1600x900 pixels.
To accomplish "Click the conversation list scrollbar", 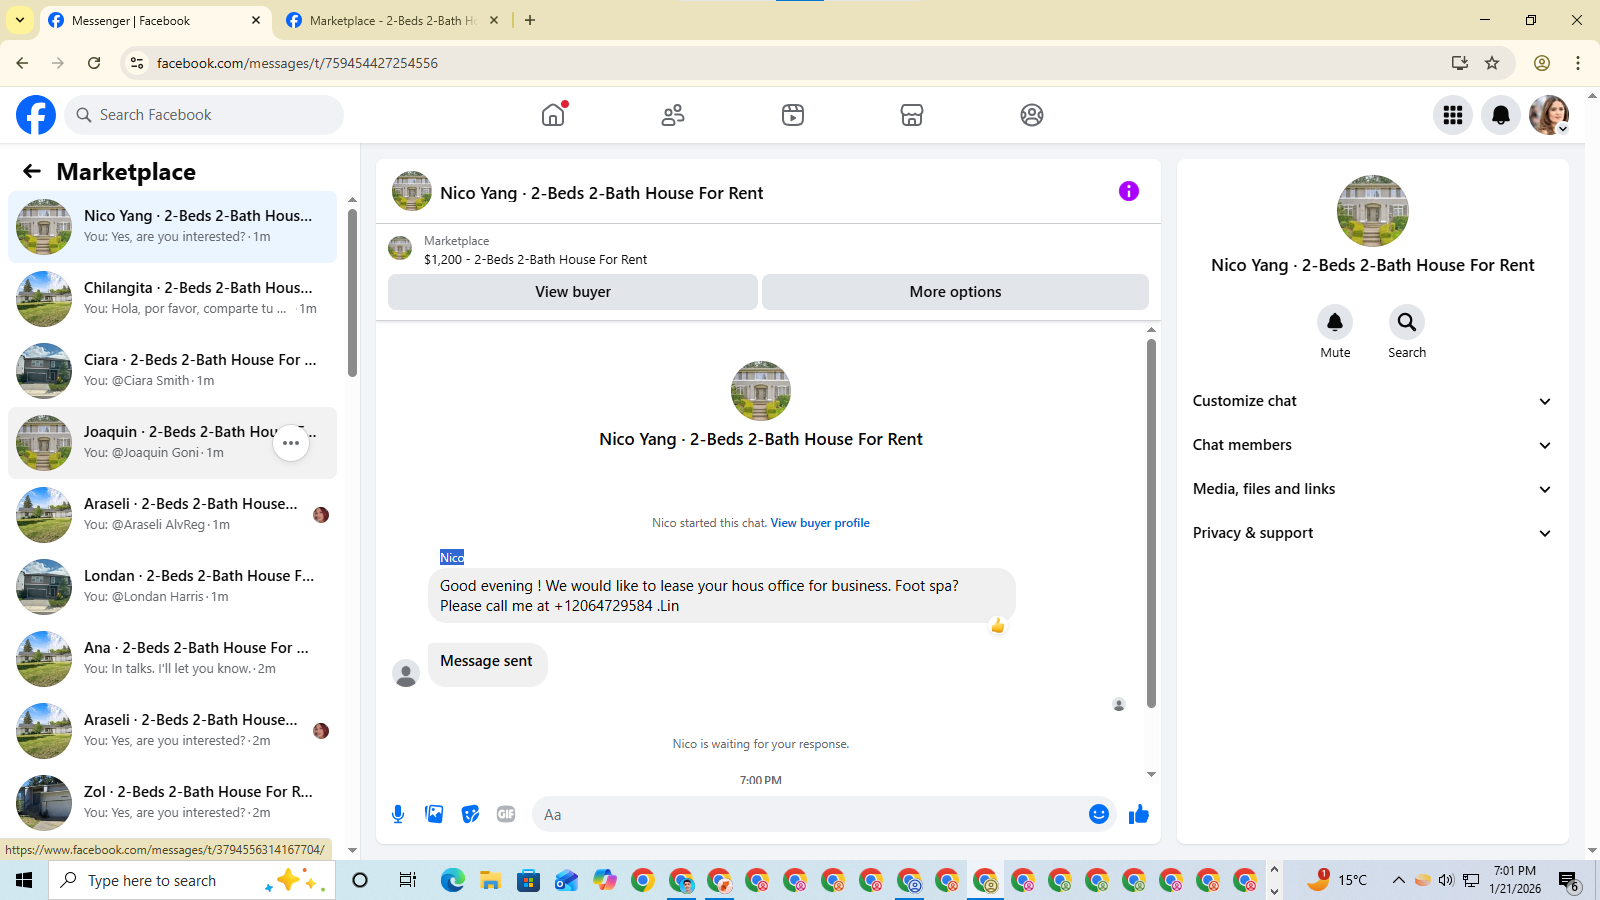I will pyautogui.click(x=352, y=292).
